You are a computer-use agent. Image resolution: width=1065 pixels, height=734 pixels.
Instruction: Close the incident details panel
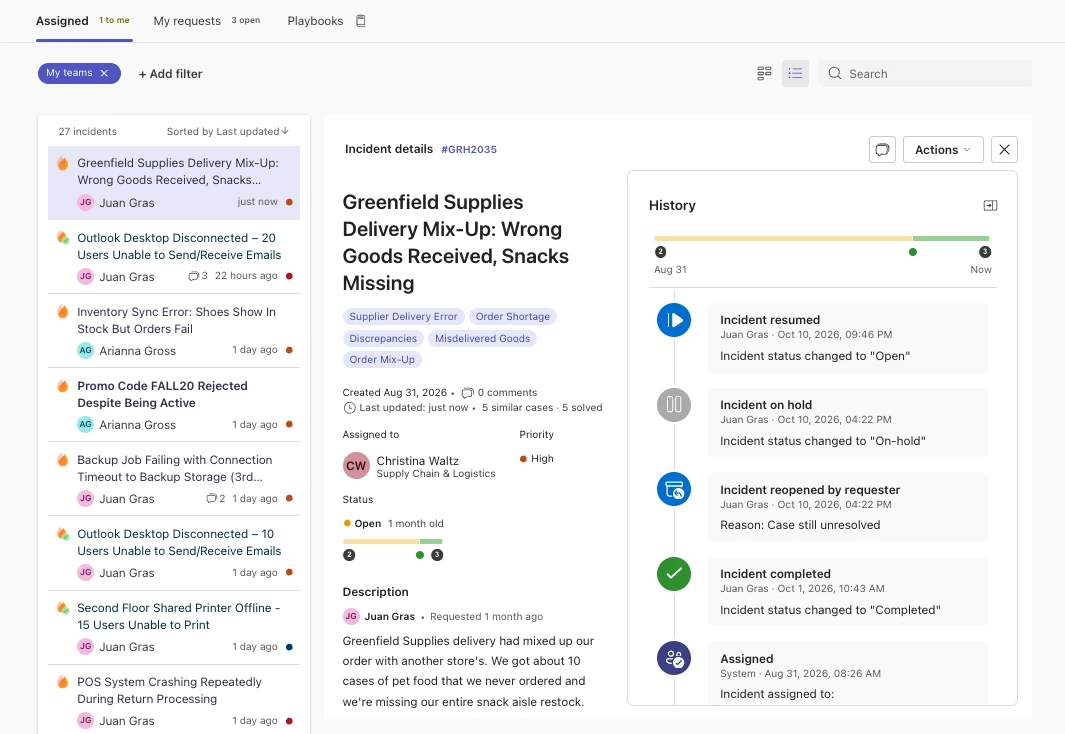coord(1004,149)
